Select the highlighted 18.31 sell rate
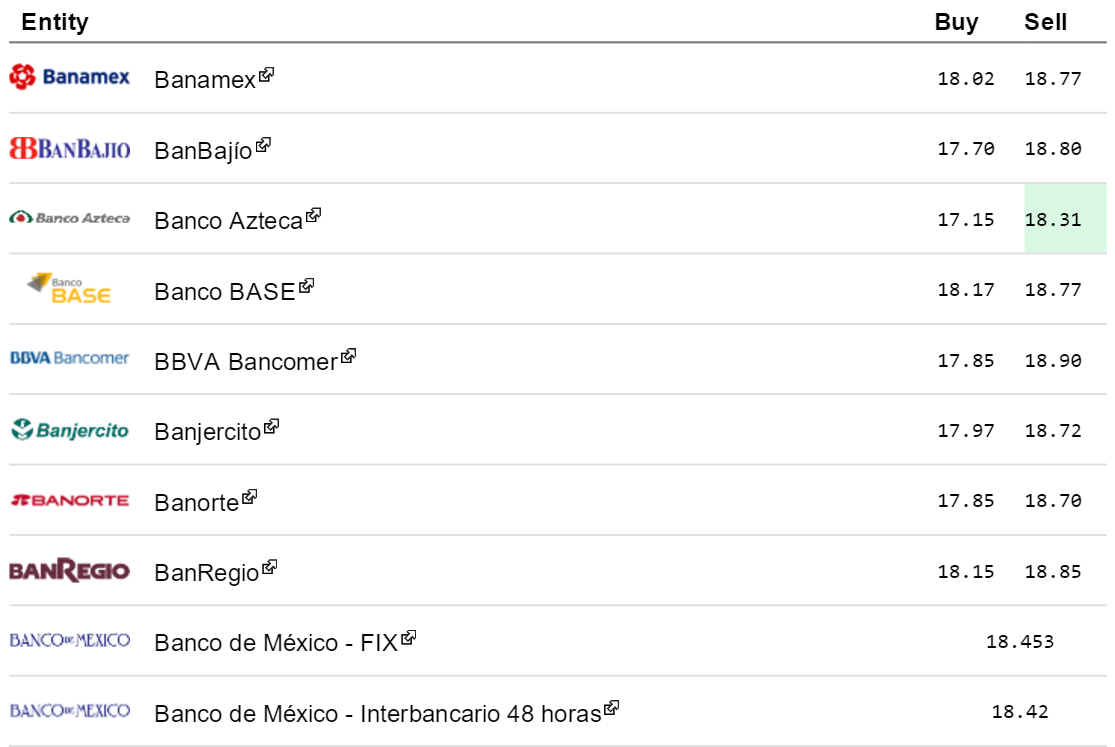This screenshot has height=747, width=1115. [1053, 219]
